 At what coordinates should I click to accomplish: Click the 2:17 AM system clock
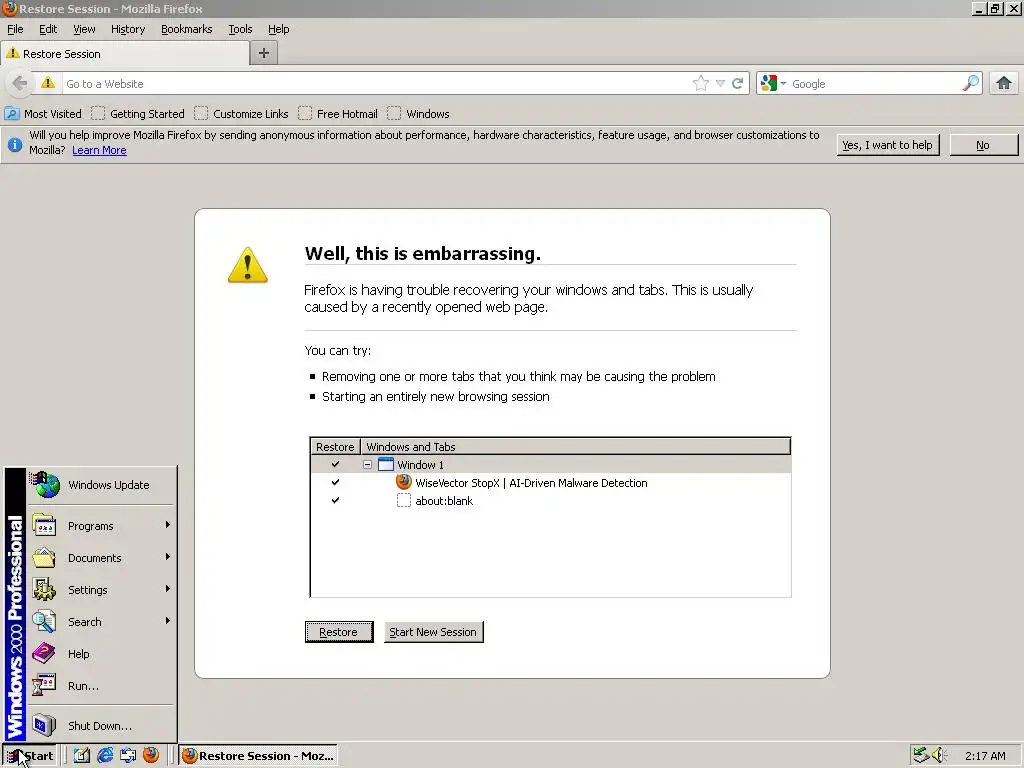(985, 756)
